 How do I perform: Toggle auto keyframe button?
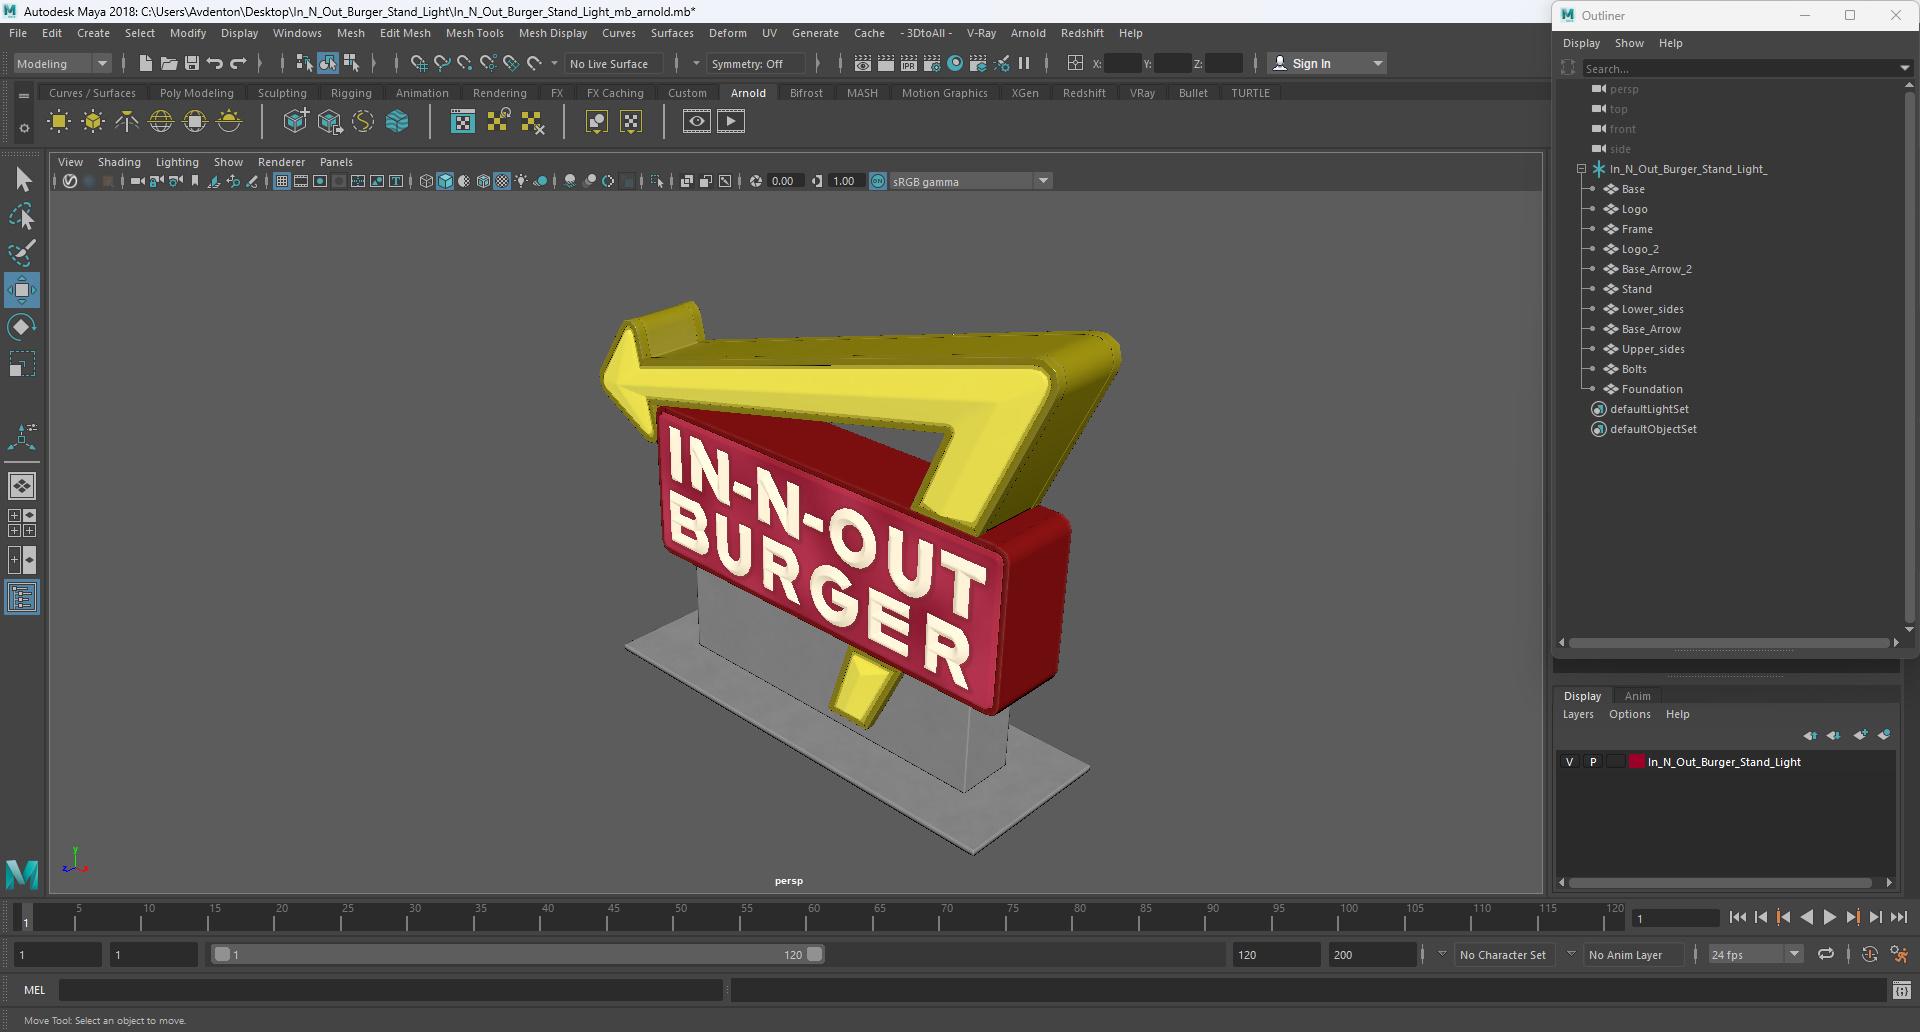tap(1870, 954)
